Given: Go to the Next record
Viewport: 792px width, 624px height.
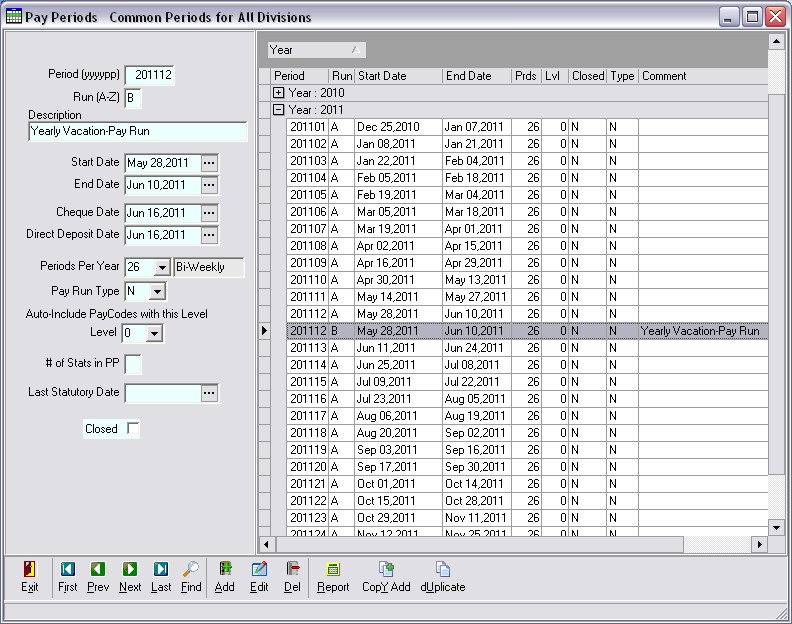Looking at the screenshot, I should click(130, 576).
